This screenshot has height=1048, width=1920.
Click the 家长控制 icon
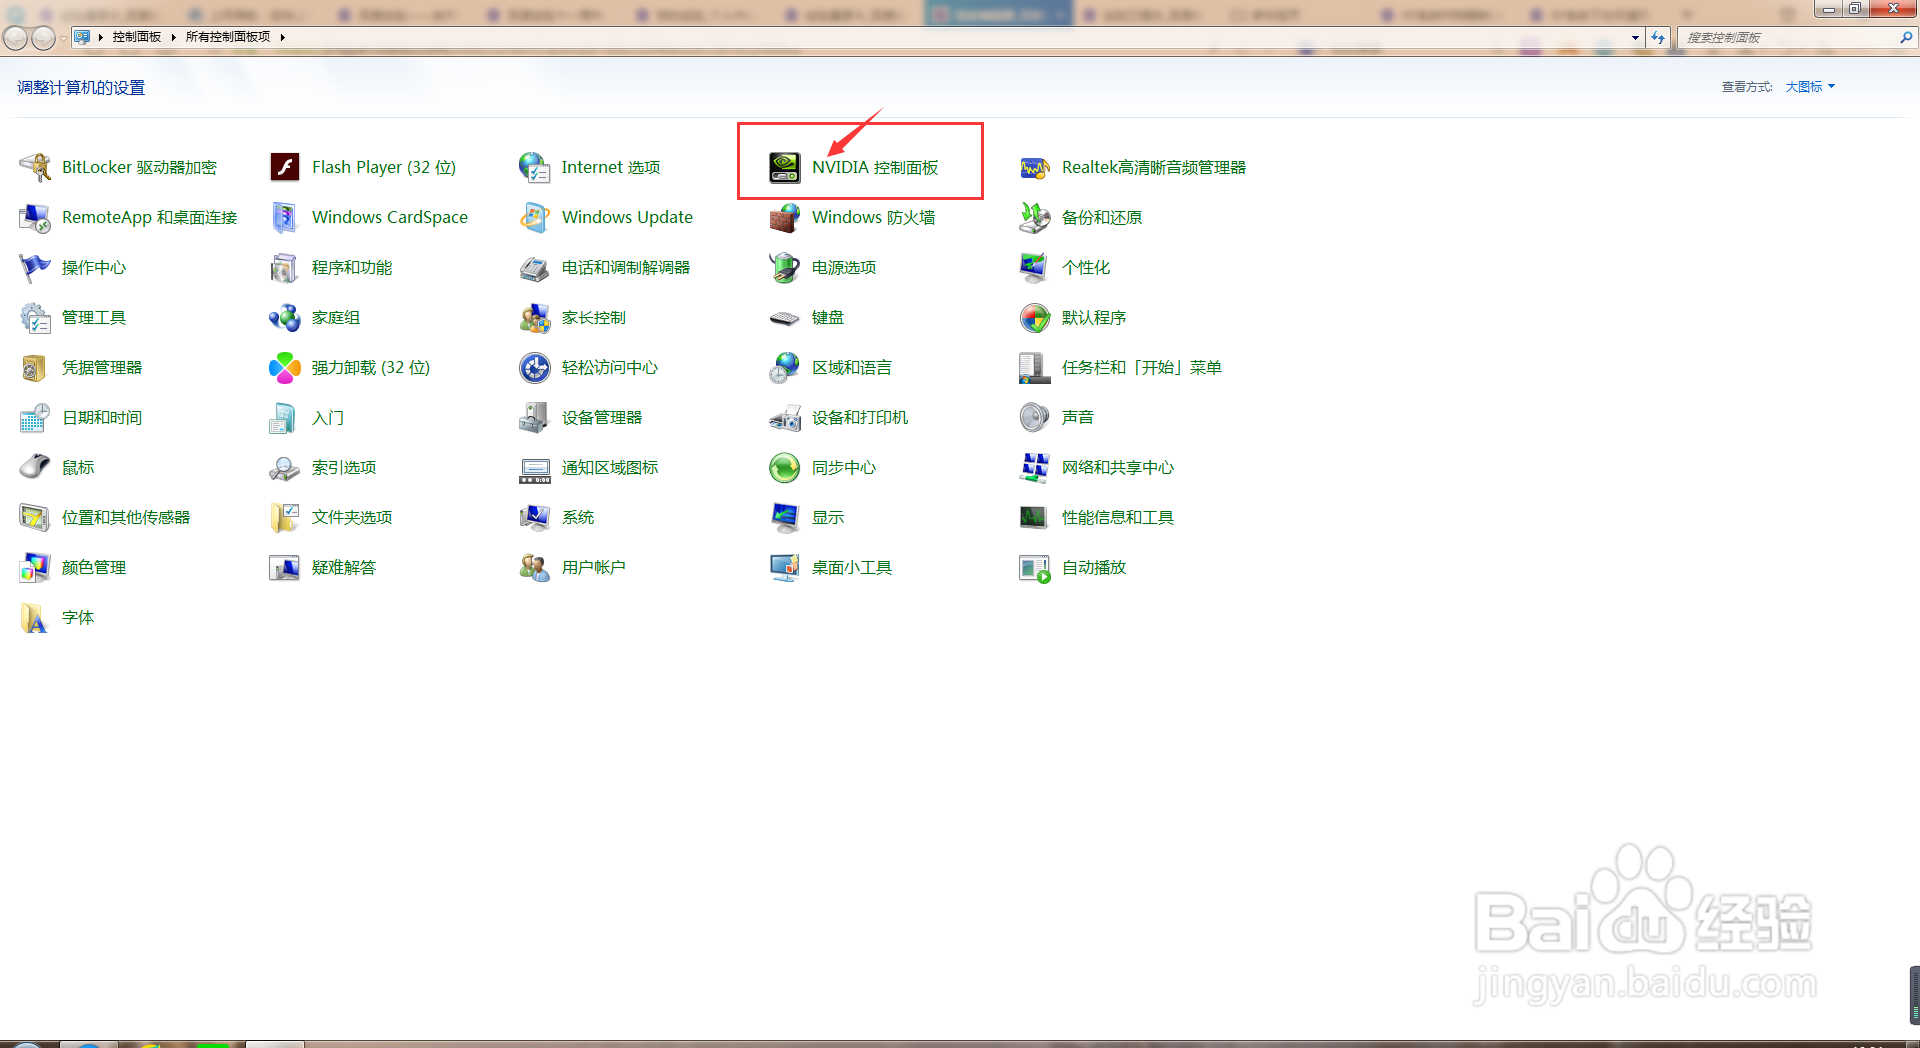click(535, 317)
